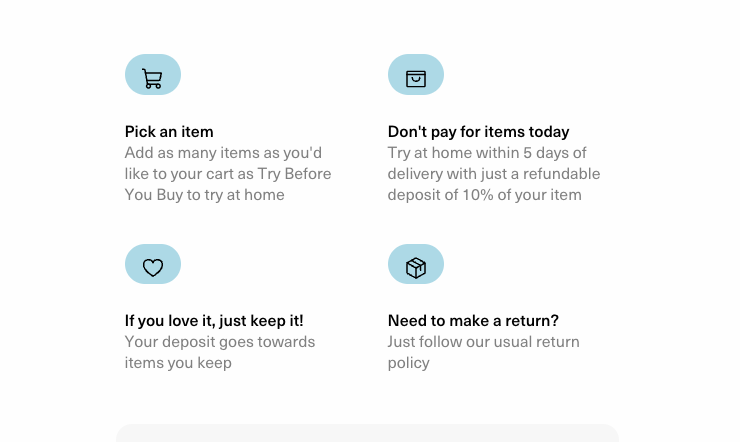The image size is (740, 442).
Task: Select the "Don't pay for items today" heading
Action: (478, 132)
